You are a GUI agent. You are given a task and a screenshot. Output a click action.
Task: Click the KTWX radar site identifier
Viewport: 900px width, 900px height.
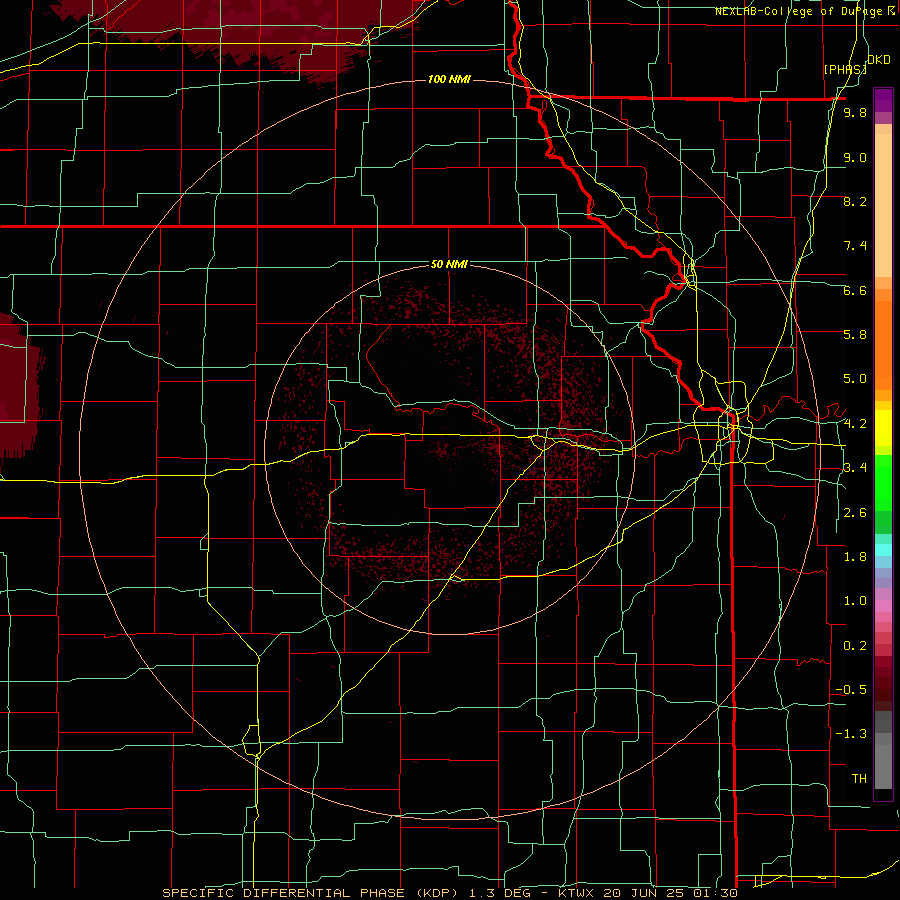point(577,893)
